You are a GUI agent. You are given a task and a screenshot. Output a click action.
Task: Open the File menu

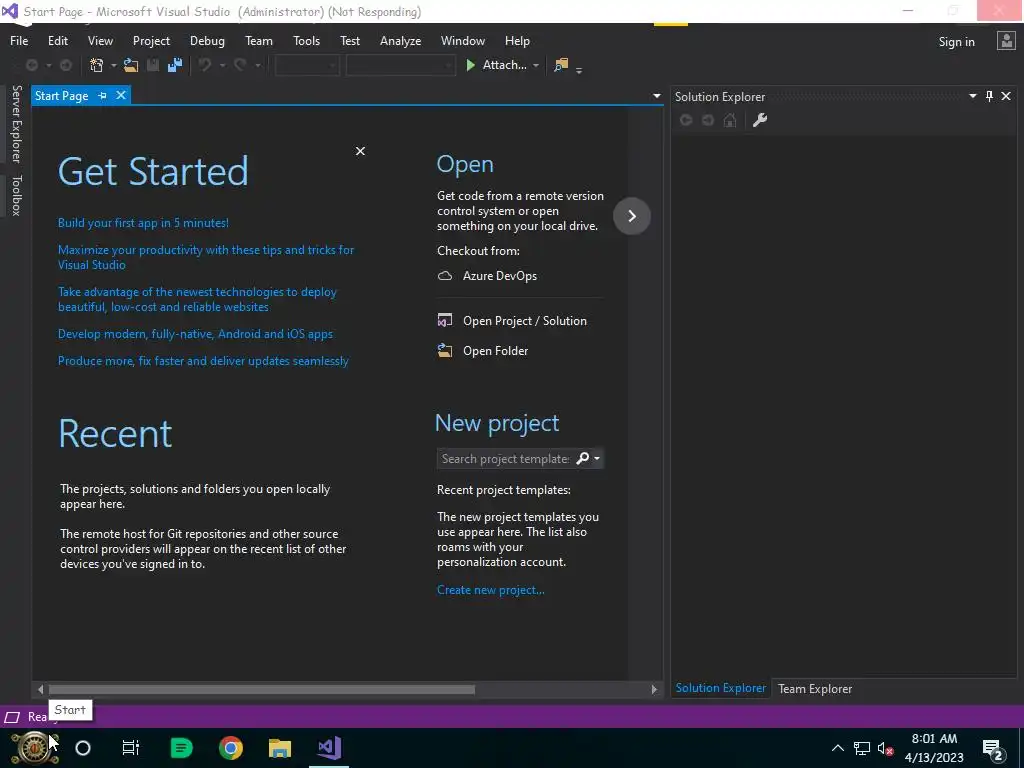point(19,40)
